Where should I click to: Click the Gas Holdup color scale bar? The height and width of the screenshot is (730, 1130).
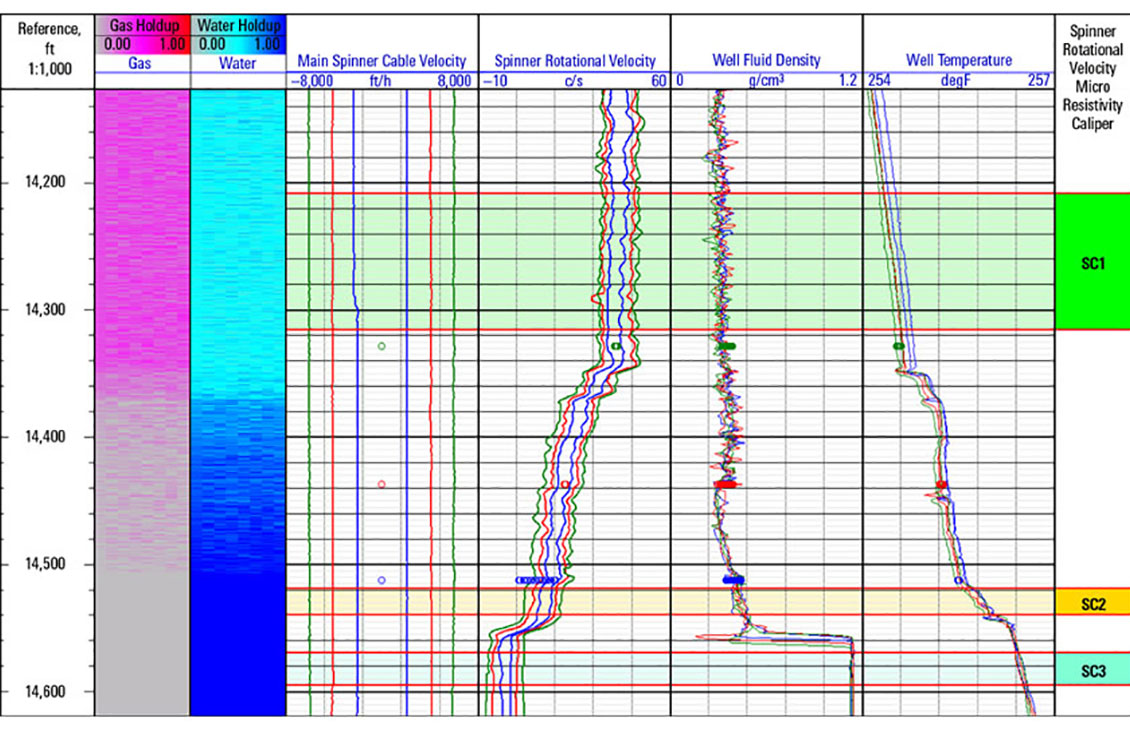(x=143, y=44)
